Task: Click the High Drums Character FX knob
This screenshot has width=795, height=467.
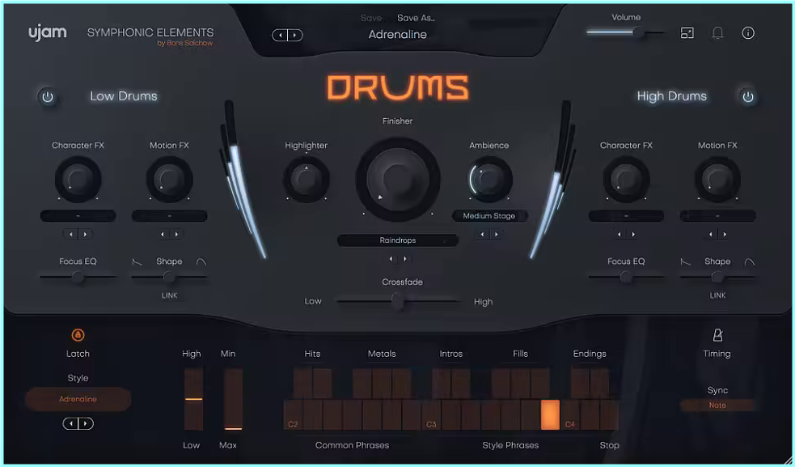Action: pos(626,179)
